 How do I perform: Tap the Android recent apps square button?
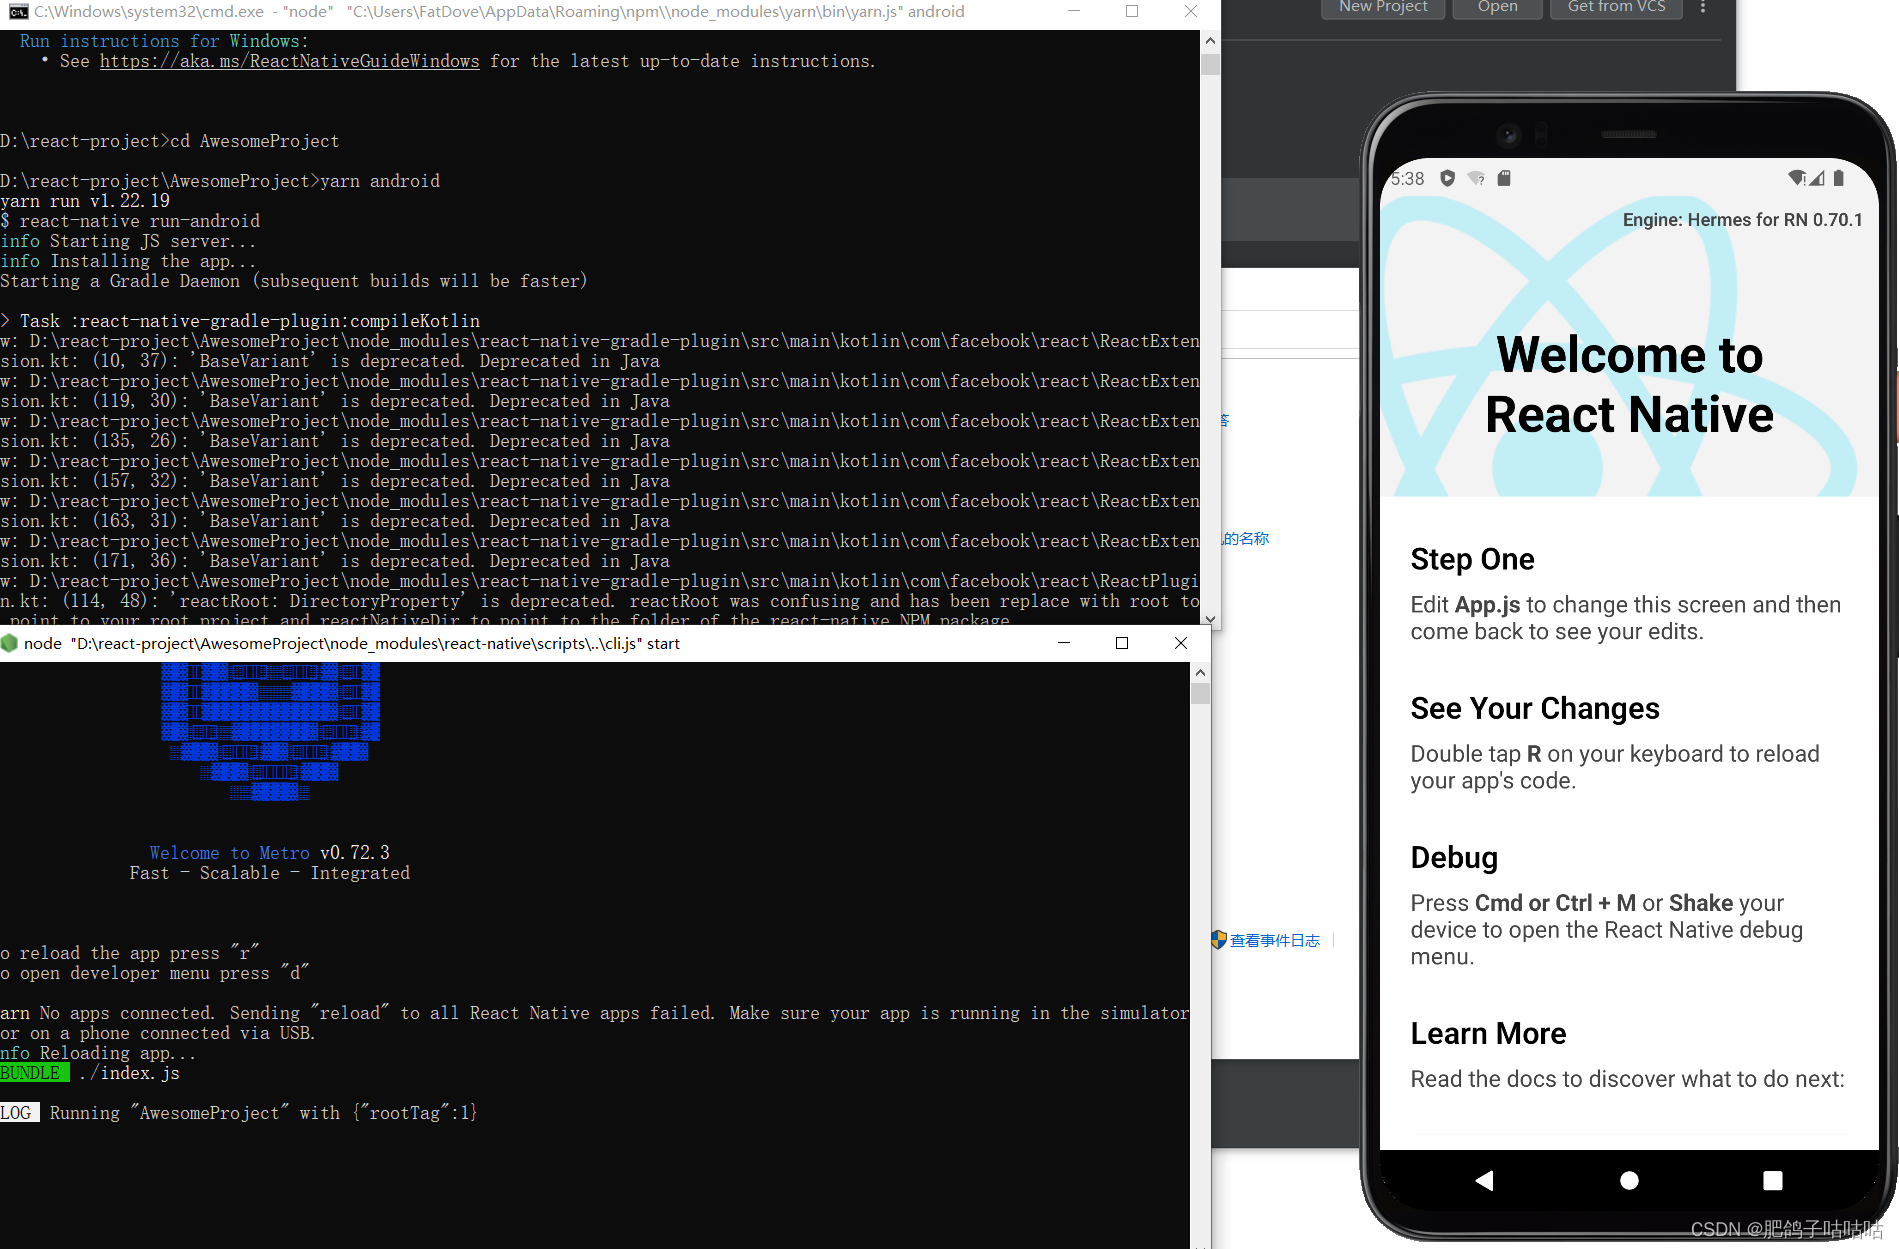[x=1772, y=1180]
